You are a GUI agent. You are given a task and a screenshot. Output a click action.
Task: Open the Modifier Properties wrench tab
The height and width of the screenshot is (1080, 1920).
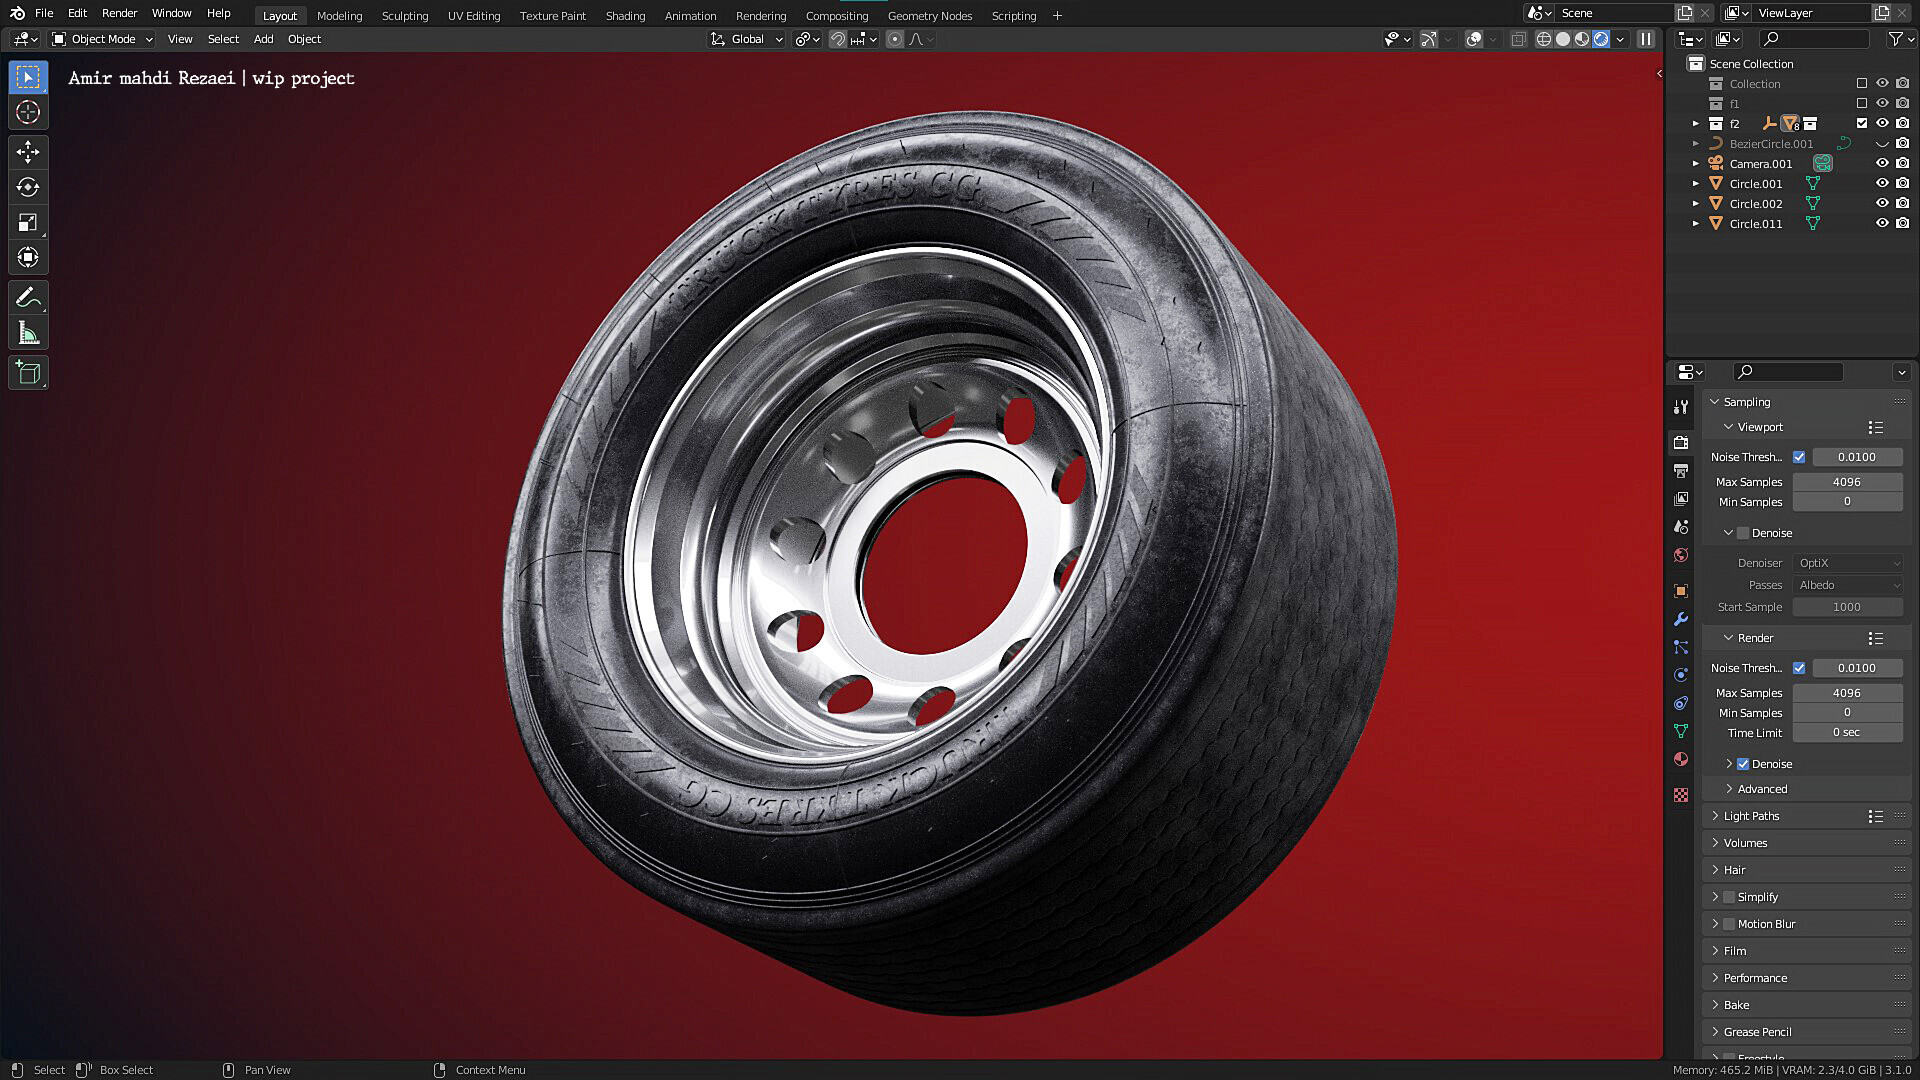[1681, 619]
